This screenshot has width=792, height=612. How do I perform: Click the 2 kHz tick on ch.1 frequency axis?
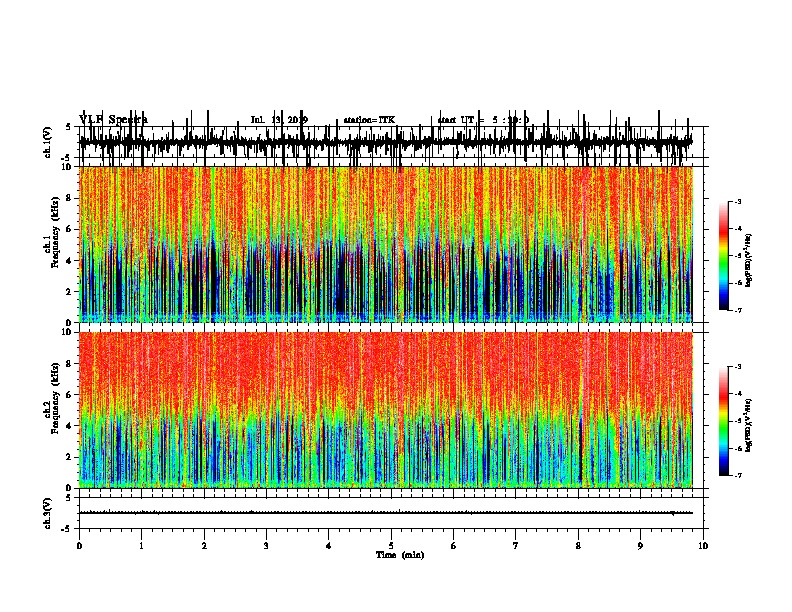70,292
